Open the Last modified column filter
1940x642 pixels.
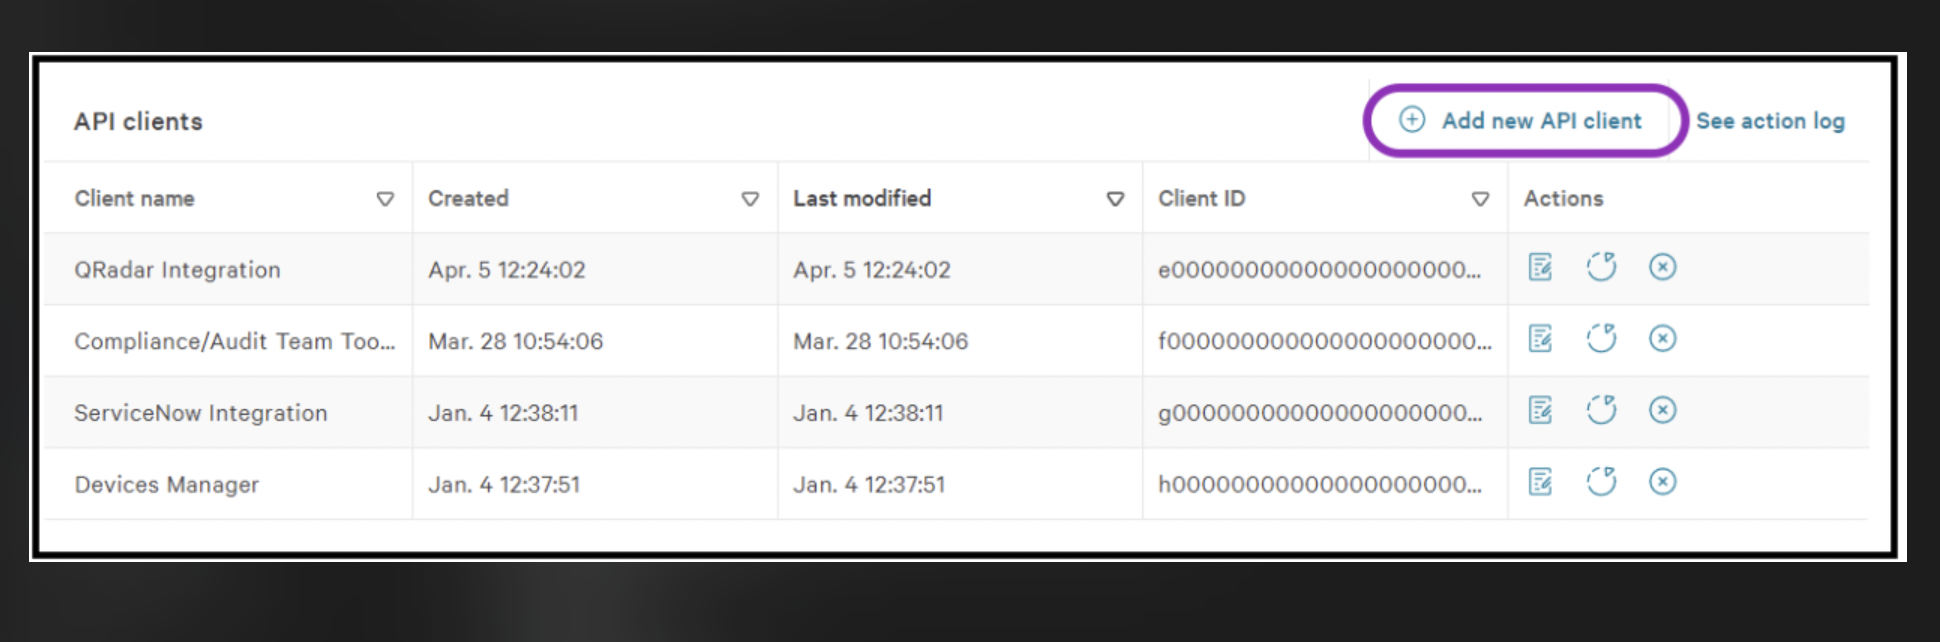1115,199
